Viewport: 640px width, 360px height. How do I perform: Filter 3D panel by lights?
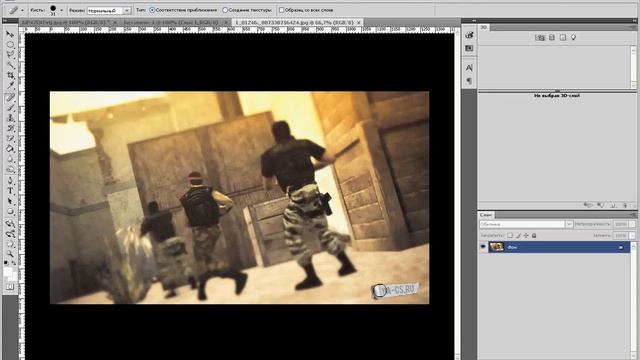point(573,38)
